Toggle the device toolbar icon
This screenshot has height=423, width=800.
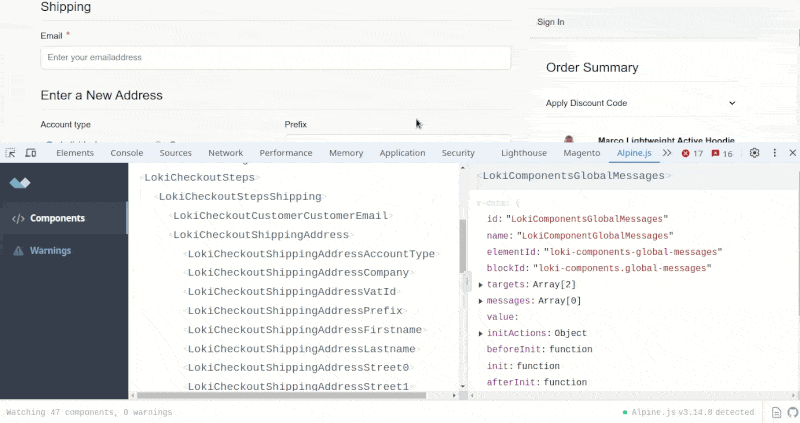coord(31,153)
